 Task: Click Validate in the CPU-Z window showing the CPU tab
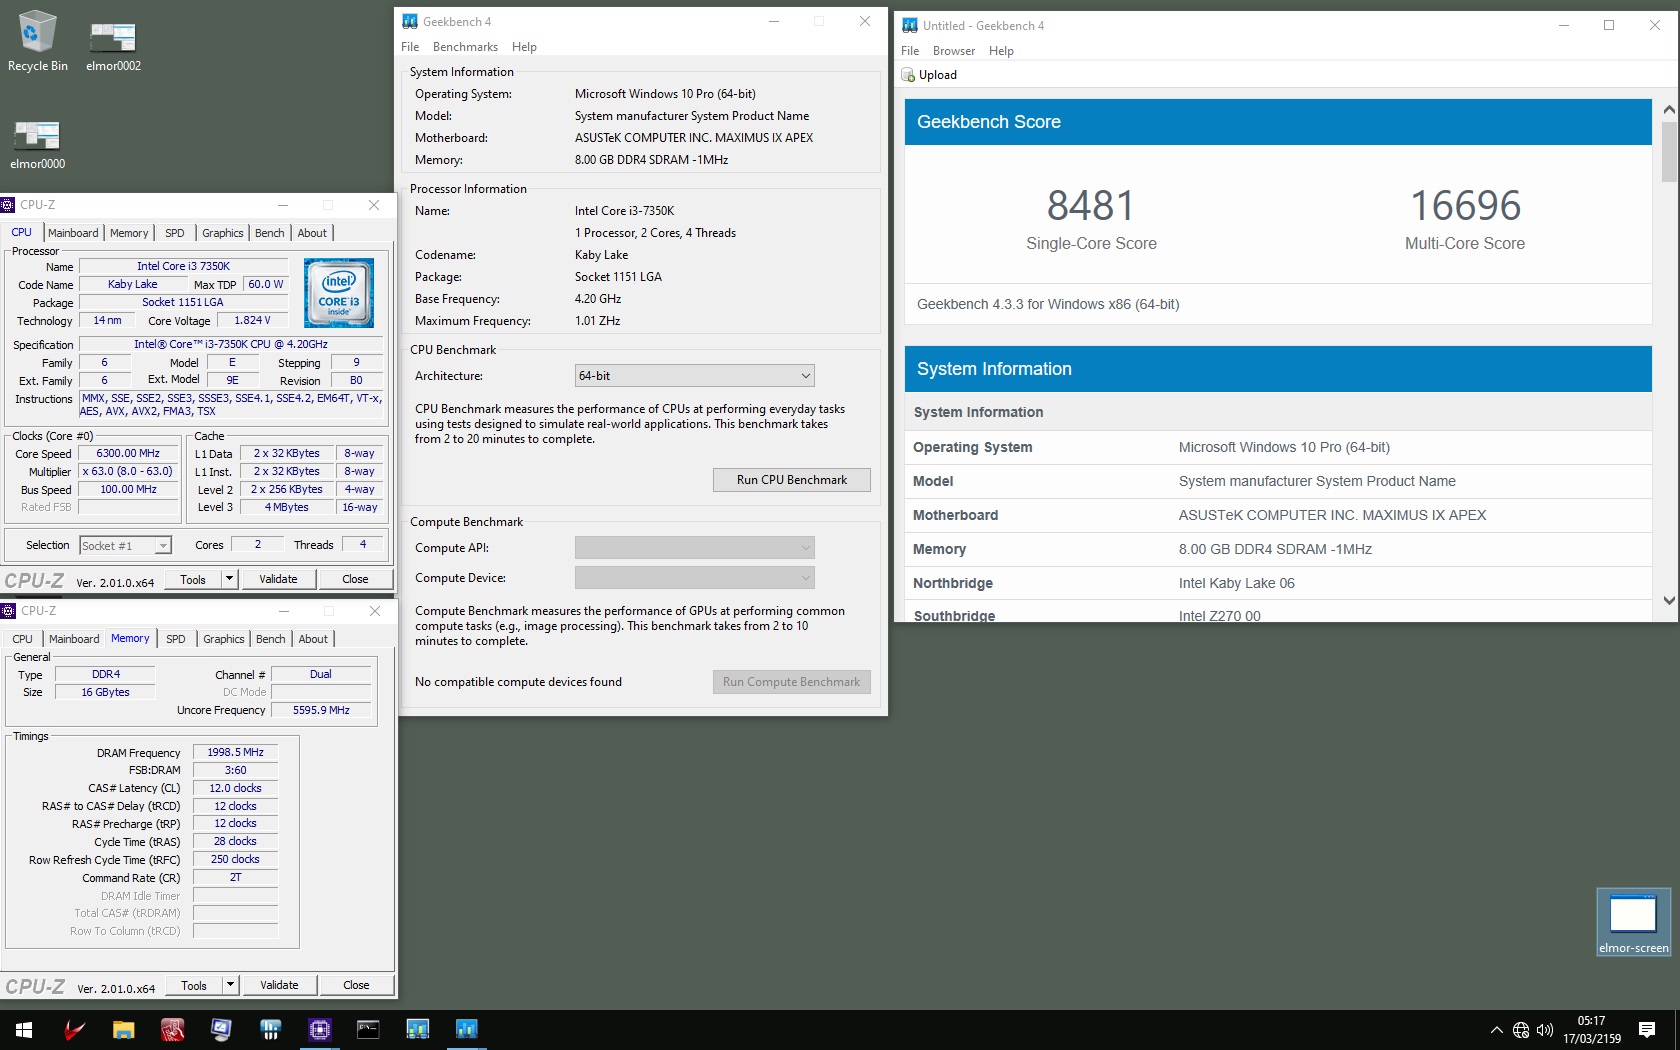click(x=278, y=579)
